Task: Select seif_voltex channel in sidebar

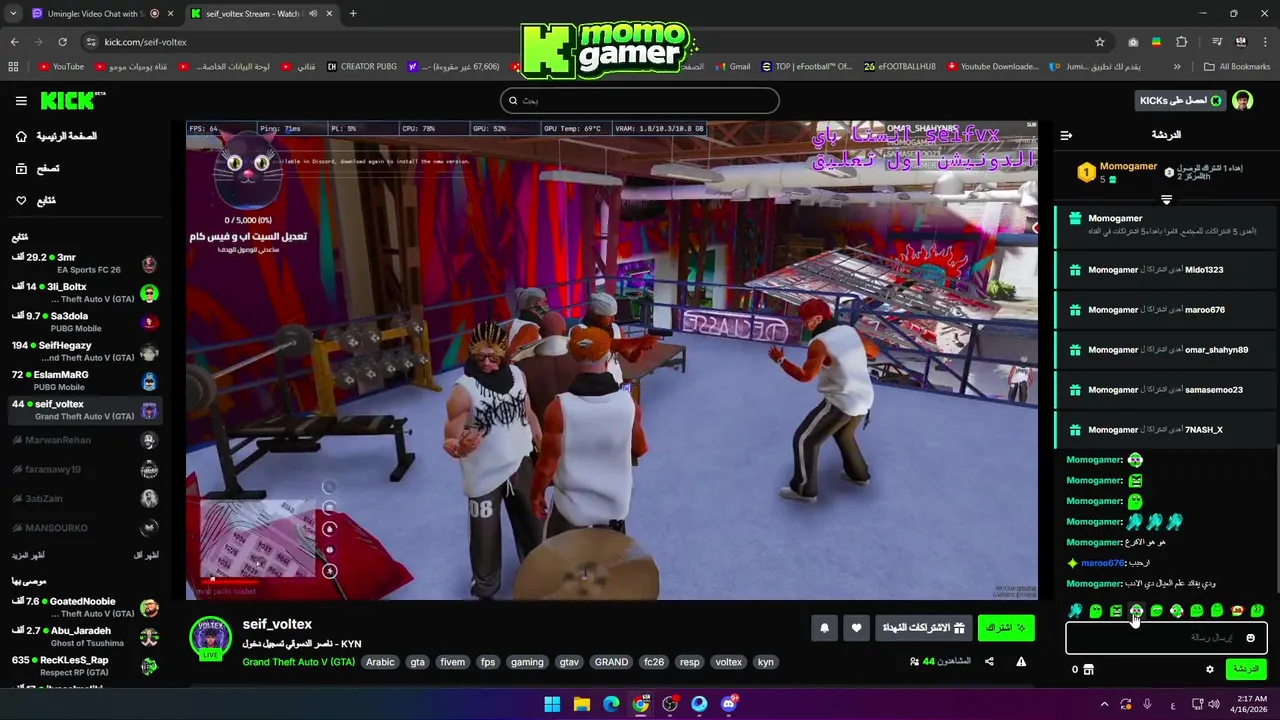Action: 85,410
